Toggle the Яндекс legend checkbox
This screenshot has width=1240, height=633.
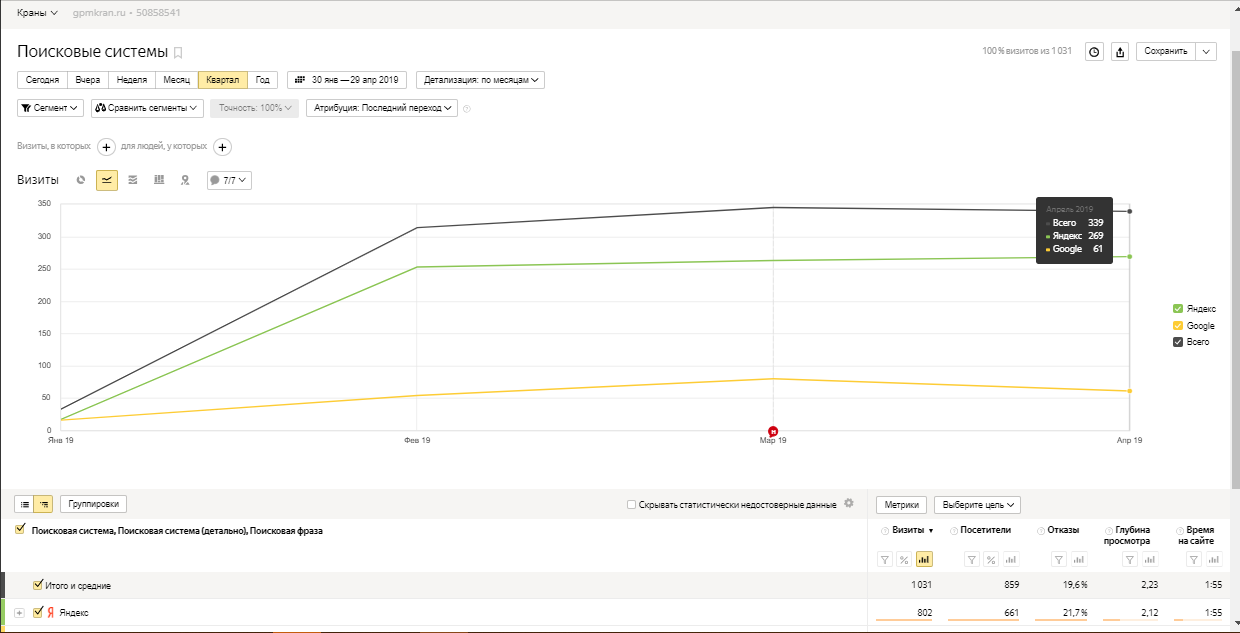click(1177, 309)
